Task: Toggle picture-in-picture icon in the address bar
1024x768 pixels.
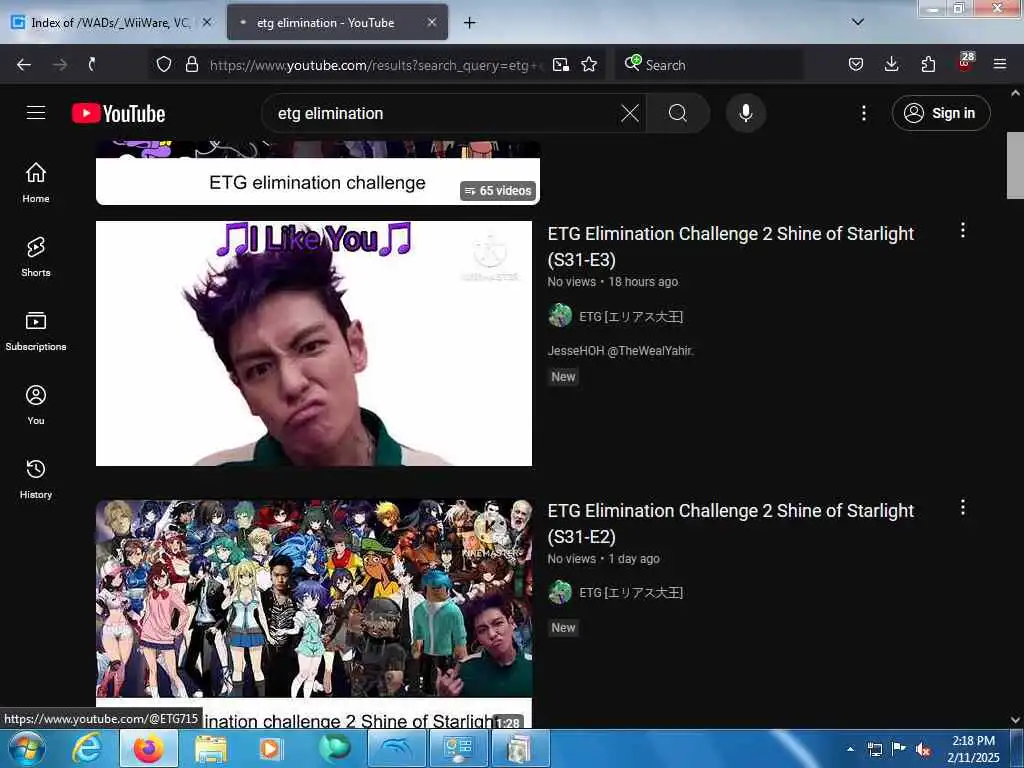Action: pos(560,64)
